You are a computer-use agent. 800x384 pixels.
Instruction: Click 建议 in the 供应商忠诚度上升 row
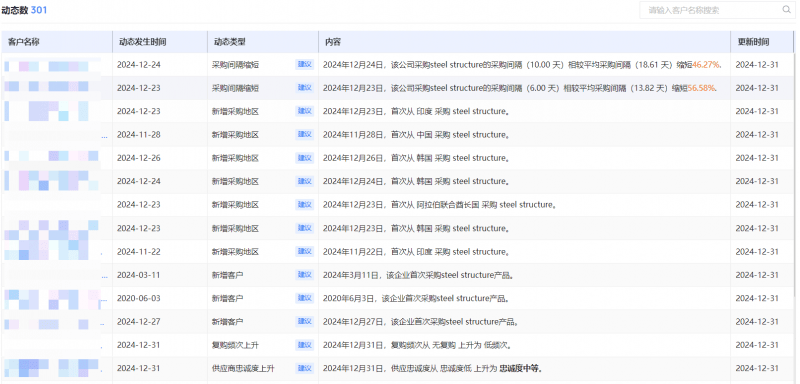click(305, 368)
